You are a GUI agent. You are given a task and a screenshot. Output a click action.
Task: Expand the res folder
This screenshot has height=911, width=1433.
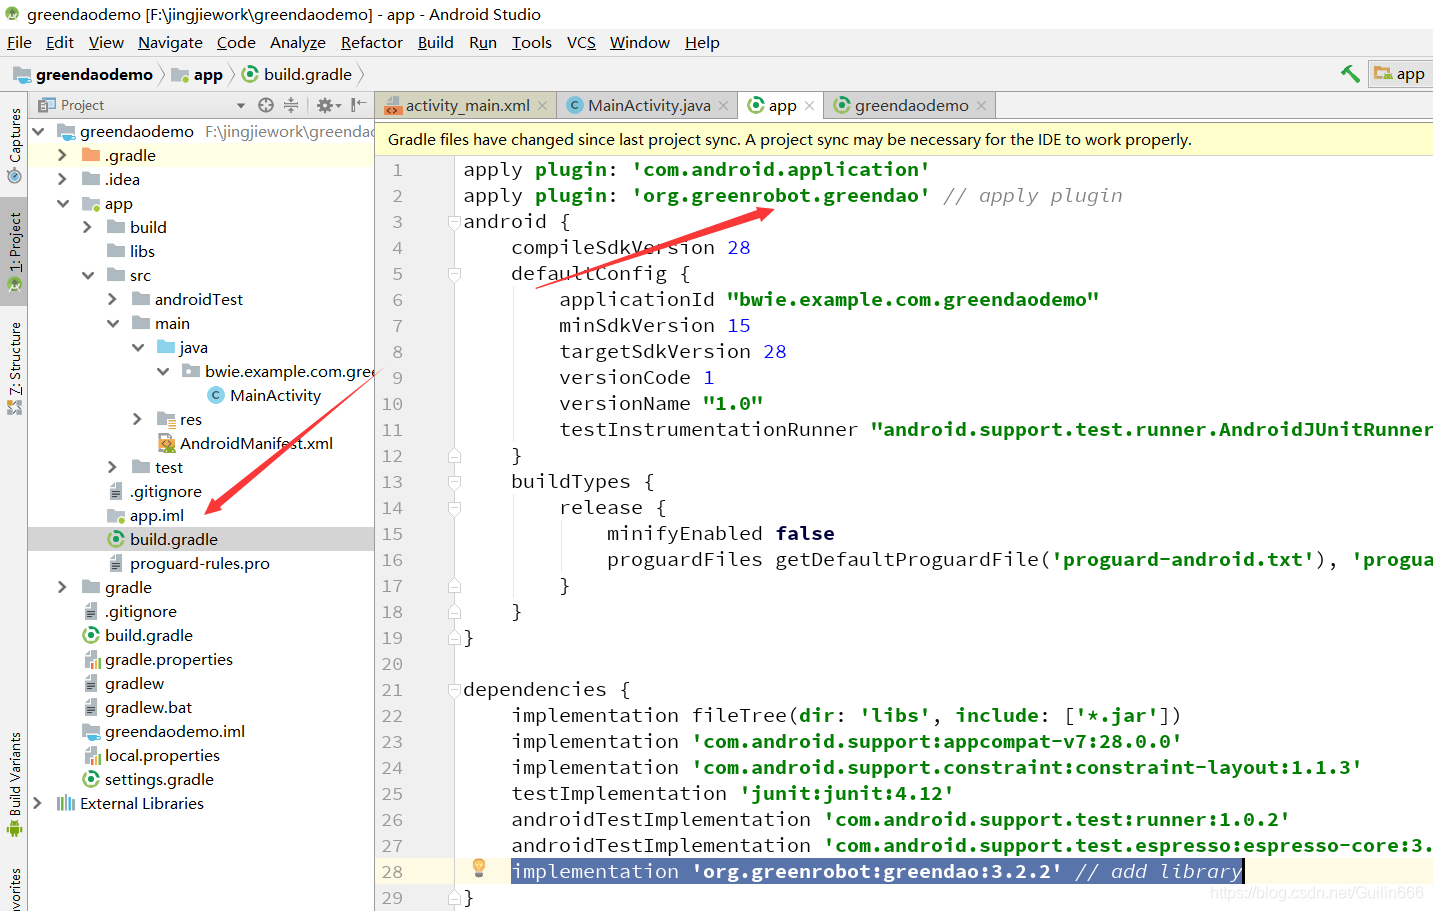[138, 419]
